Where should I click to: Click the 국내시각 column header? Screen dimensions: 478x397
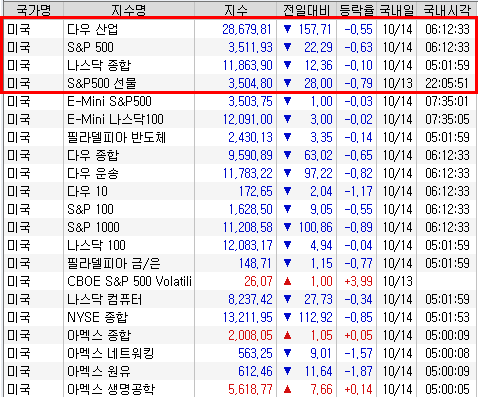click(447, 10)
